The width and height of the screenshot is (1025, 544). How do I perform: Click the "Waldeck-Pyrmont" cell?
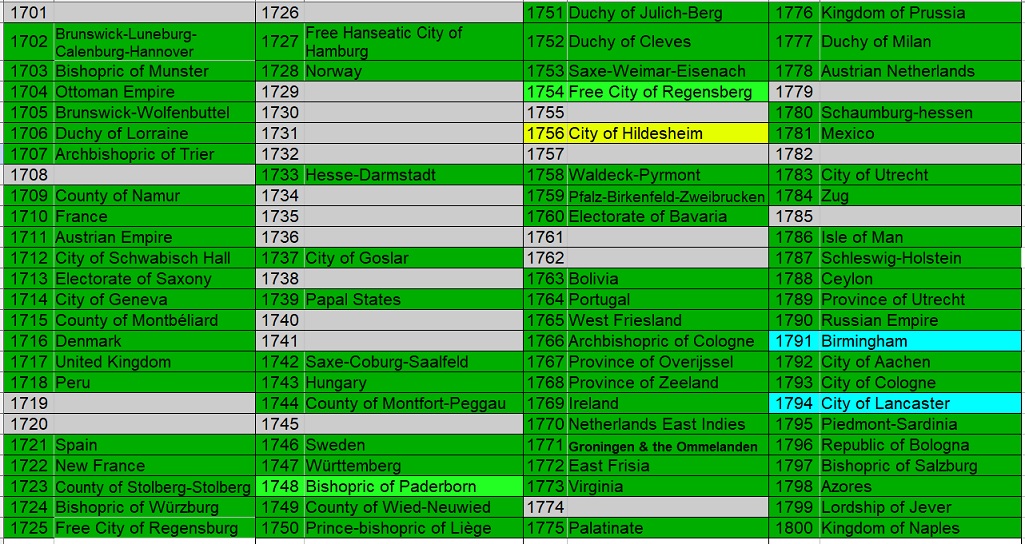667,175
